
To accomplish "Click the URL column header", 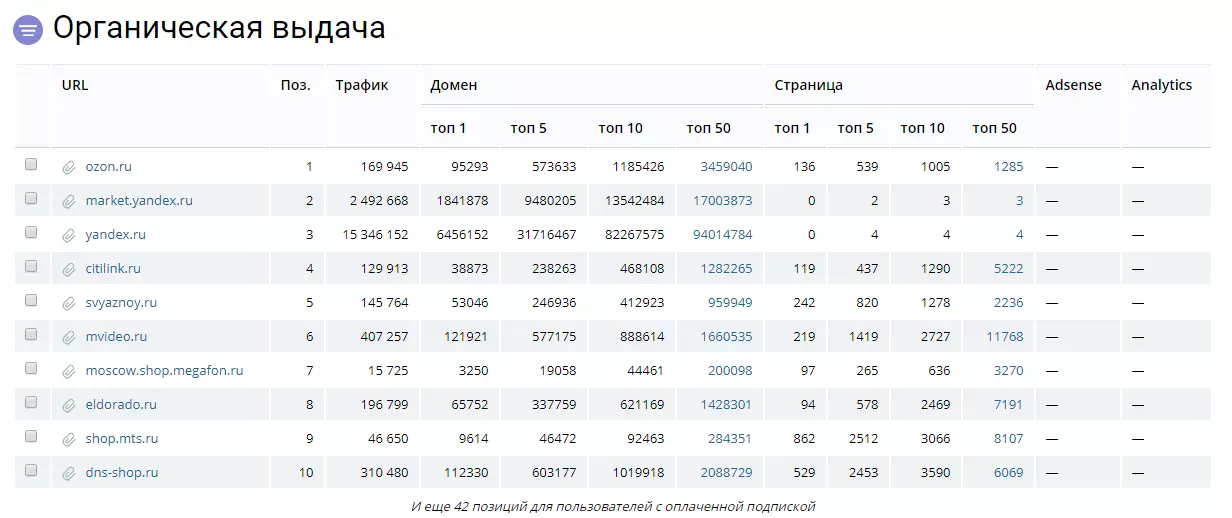I will click(x=75, y=85).
